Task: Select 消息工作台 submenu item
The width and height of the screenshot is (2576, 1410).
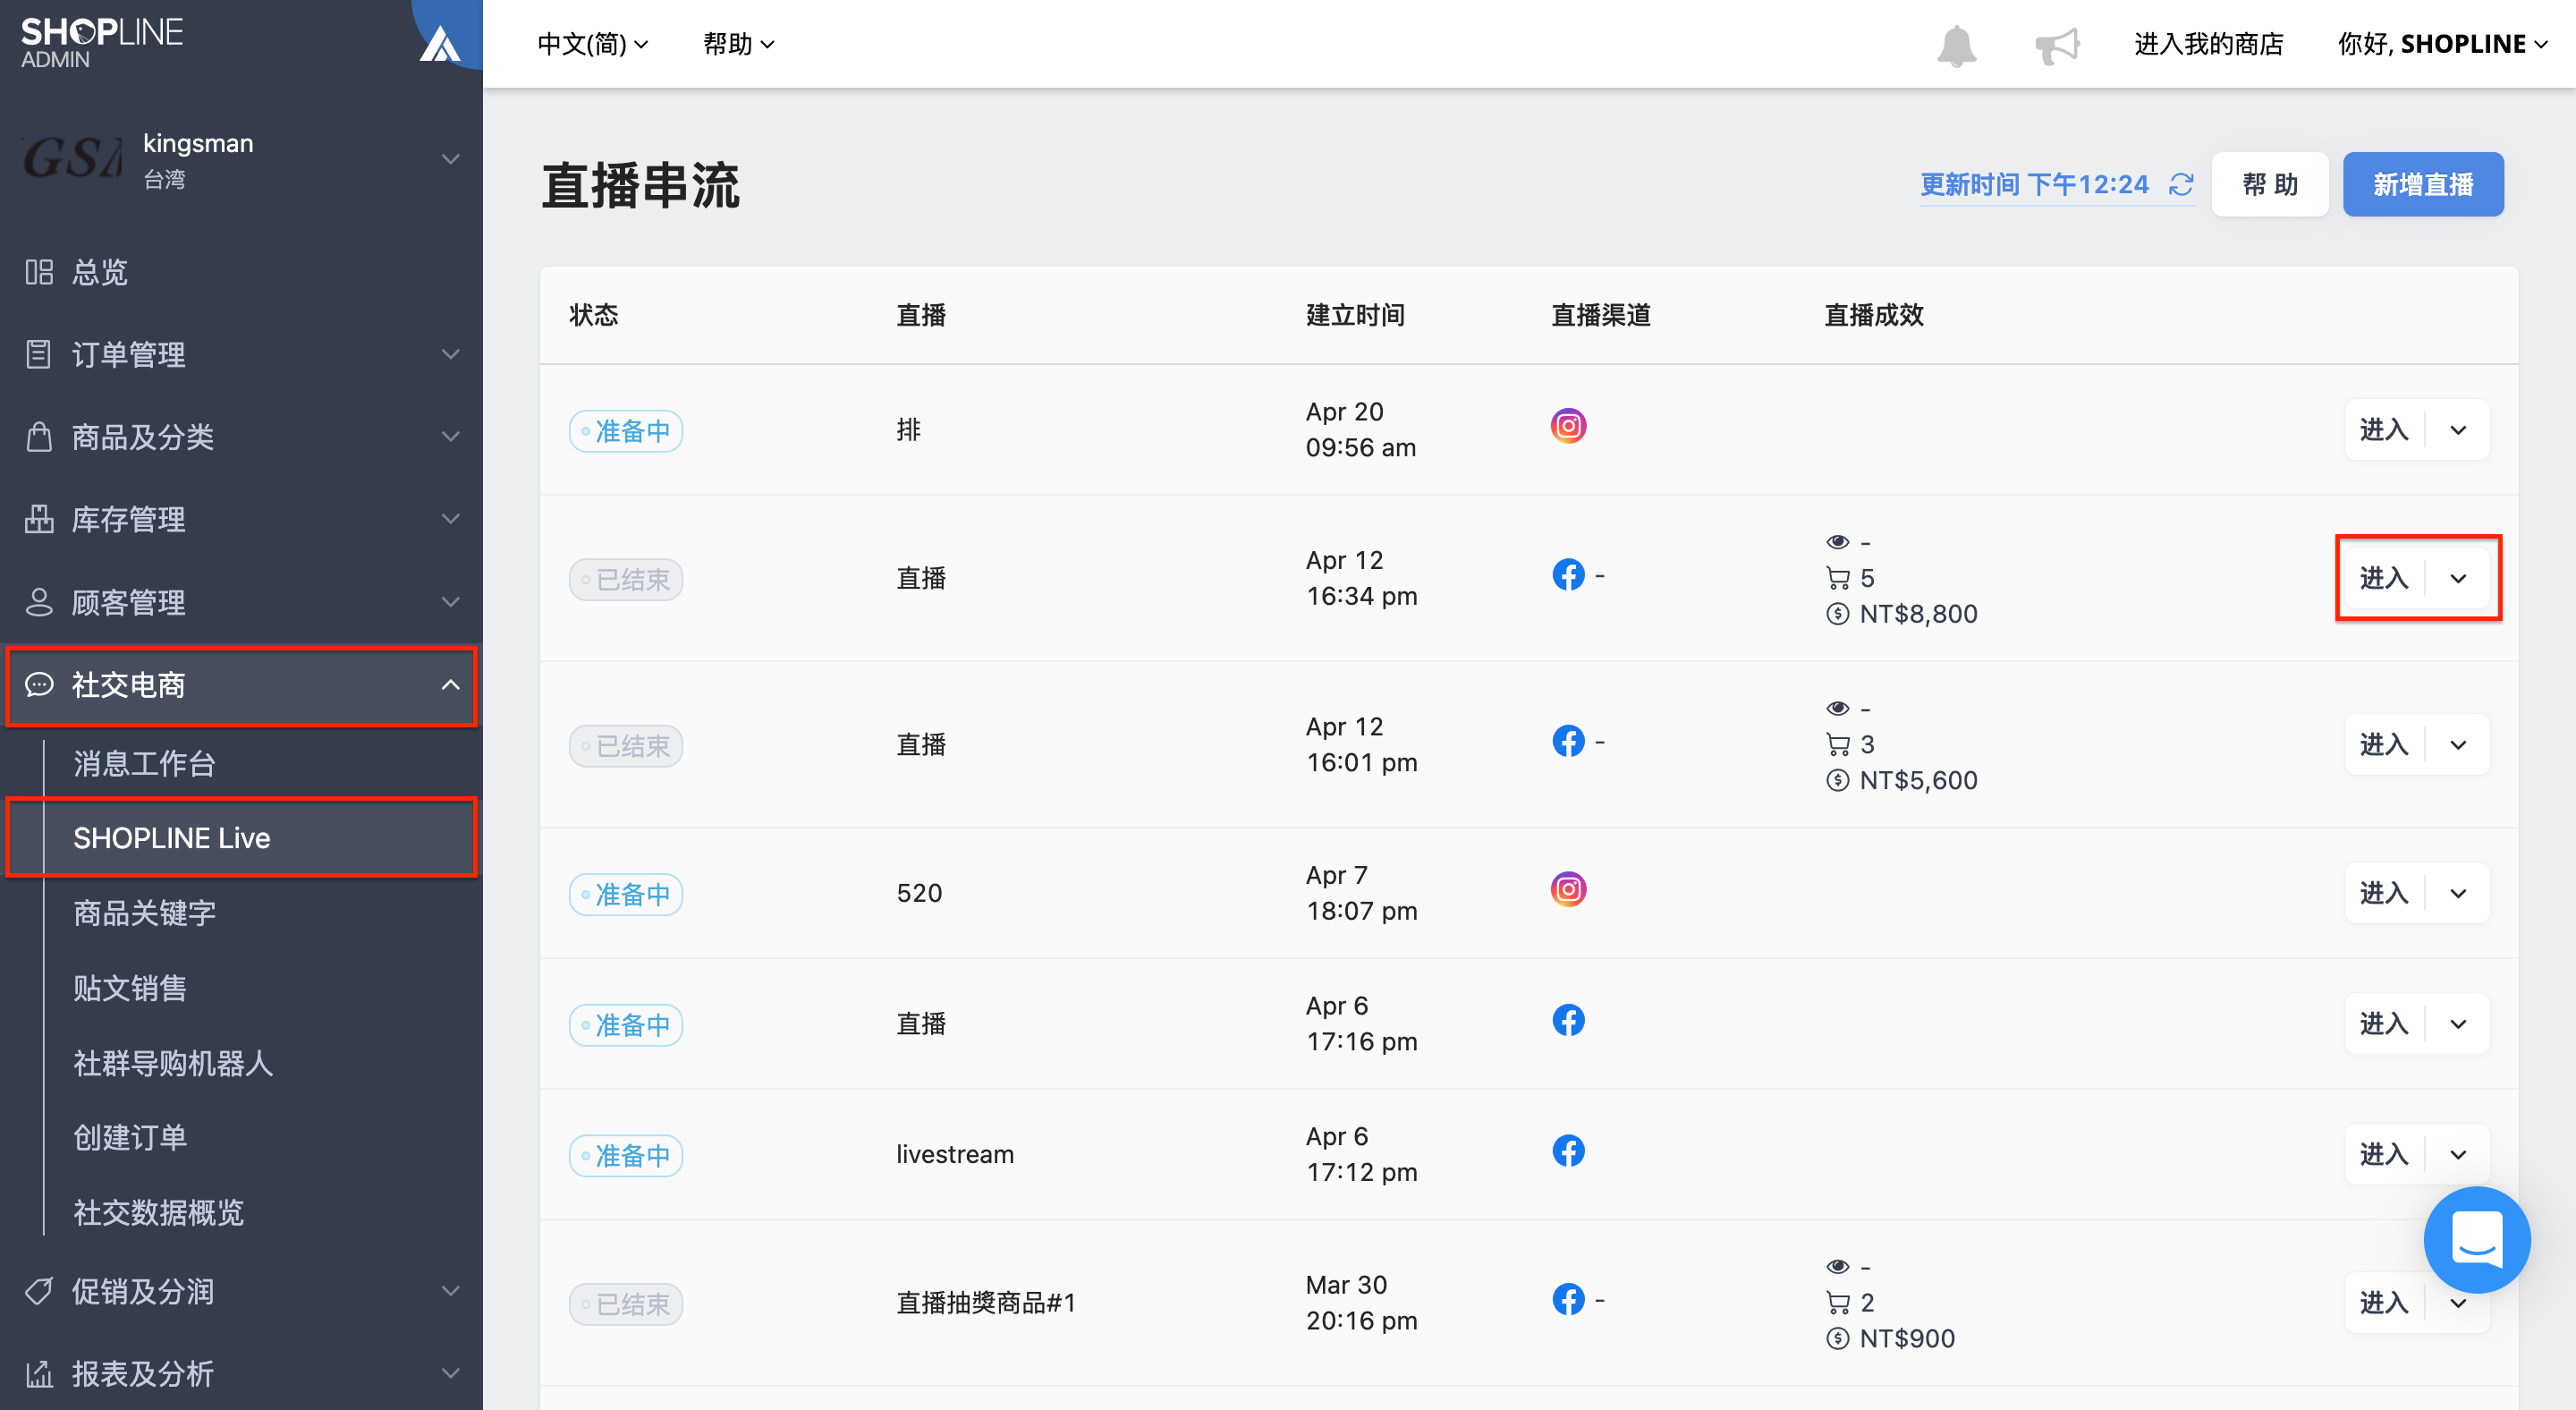Action: tap(145, 764)
